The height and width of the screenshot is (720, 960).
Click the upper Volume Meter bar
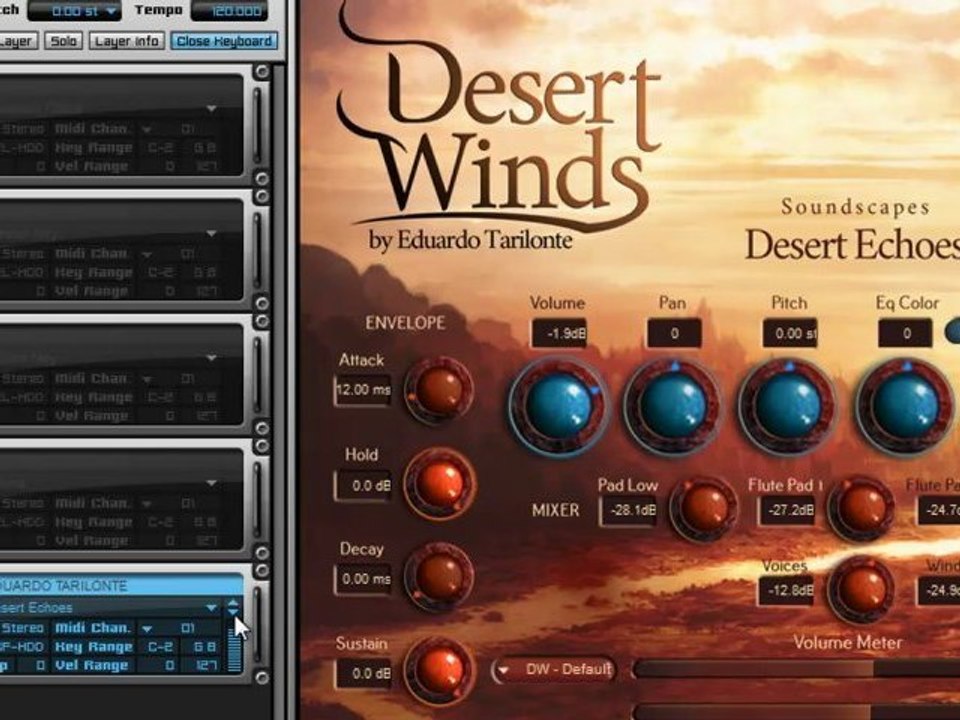point(796,669)
